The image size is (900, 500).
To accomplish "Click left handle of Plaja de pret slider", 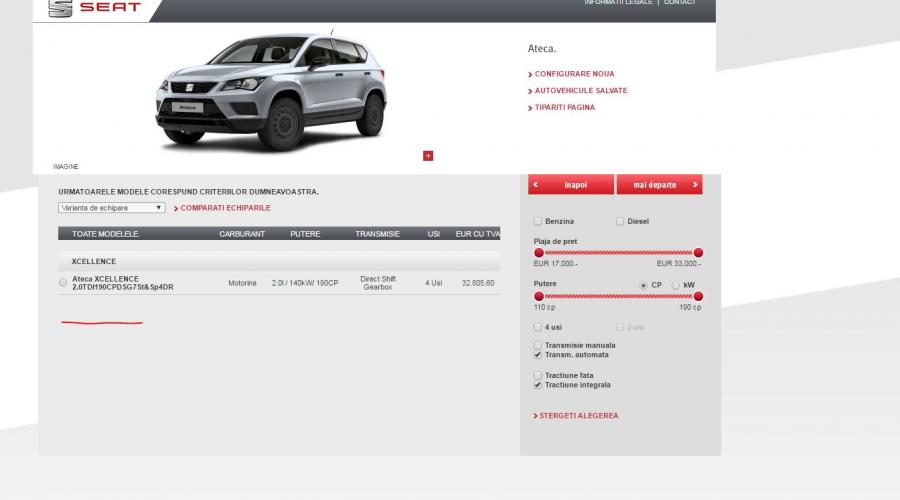I will click(539, 253).
